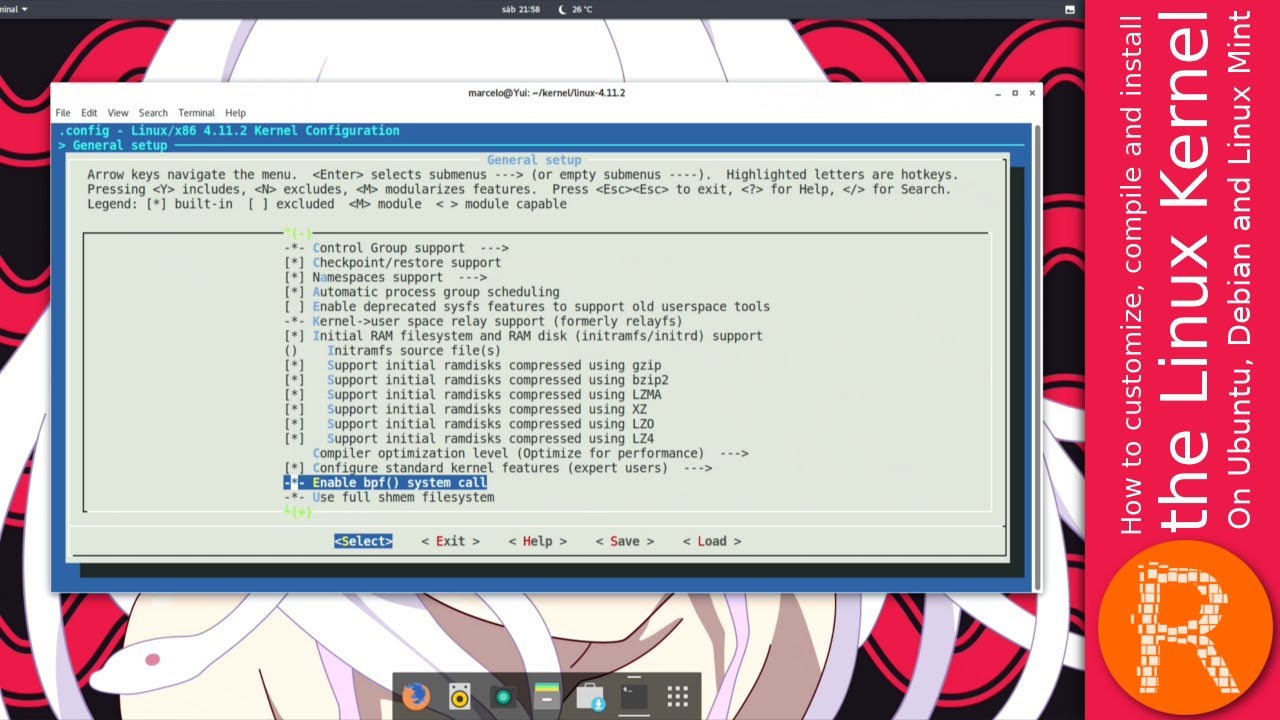
Task: Click the < Help > button
Action: (537, 541)
